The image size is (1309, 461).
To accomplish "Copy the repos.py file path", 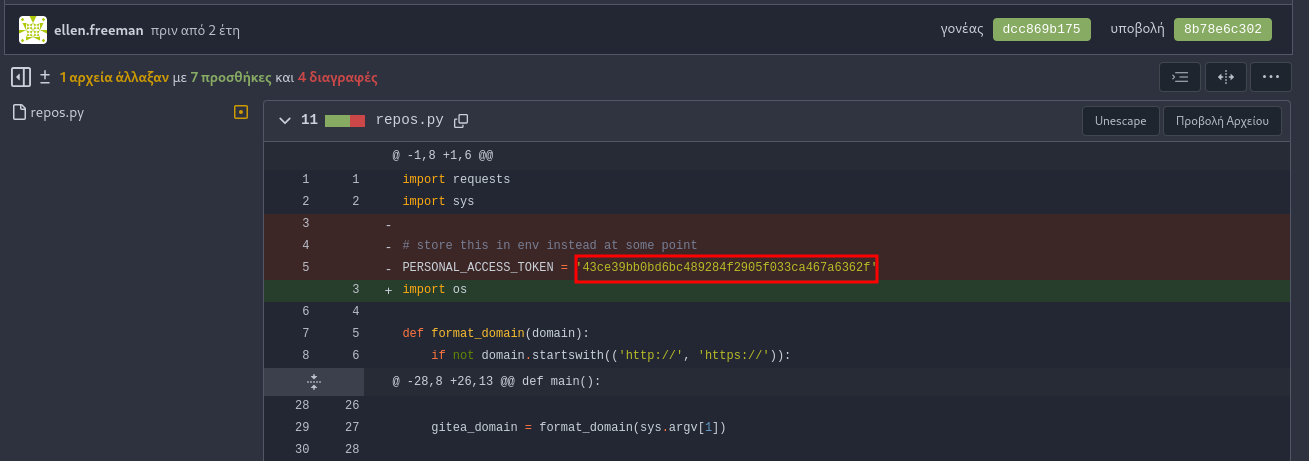I will 461,120.
